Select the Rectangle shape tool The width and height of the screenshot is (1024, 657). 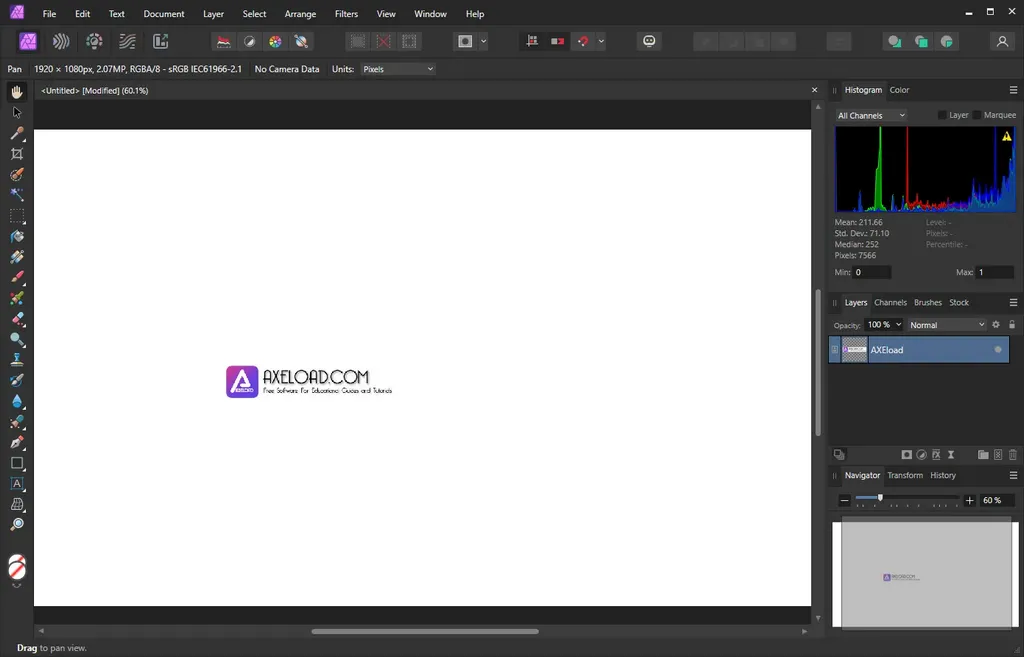(x=17, y=463)
